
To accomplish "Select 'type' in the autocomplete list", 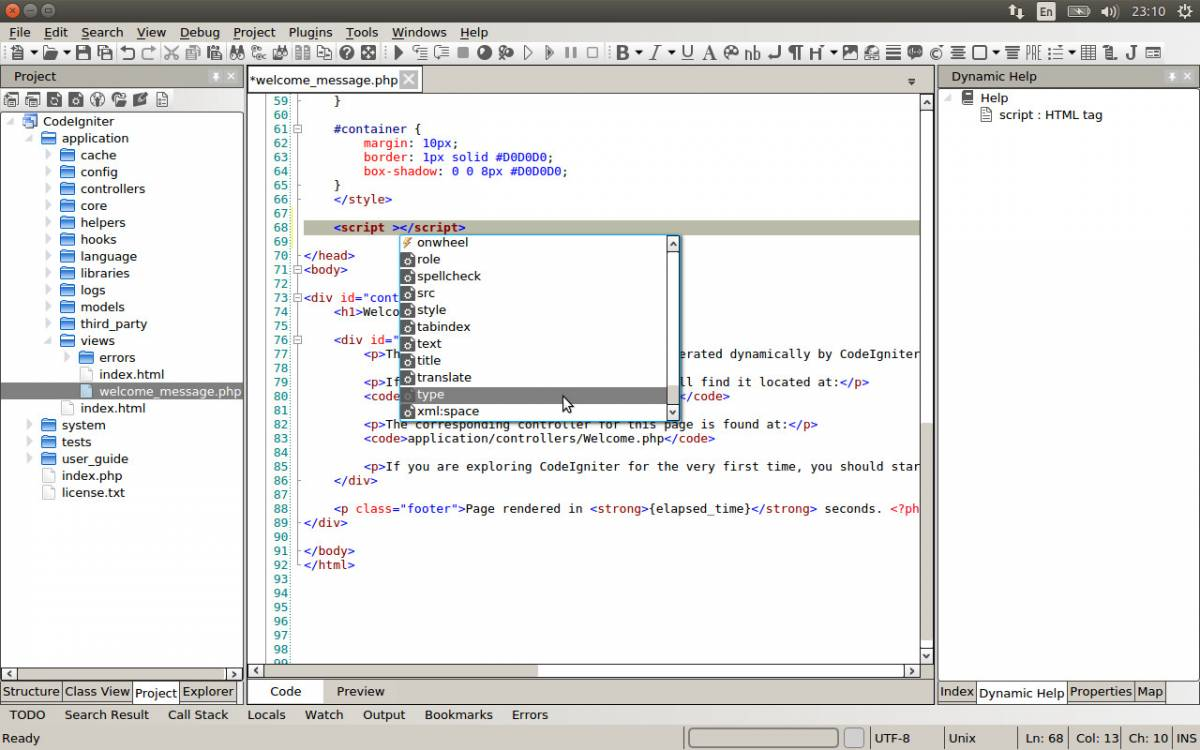I will click(532, 394).
